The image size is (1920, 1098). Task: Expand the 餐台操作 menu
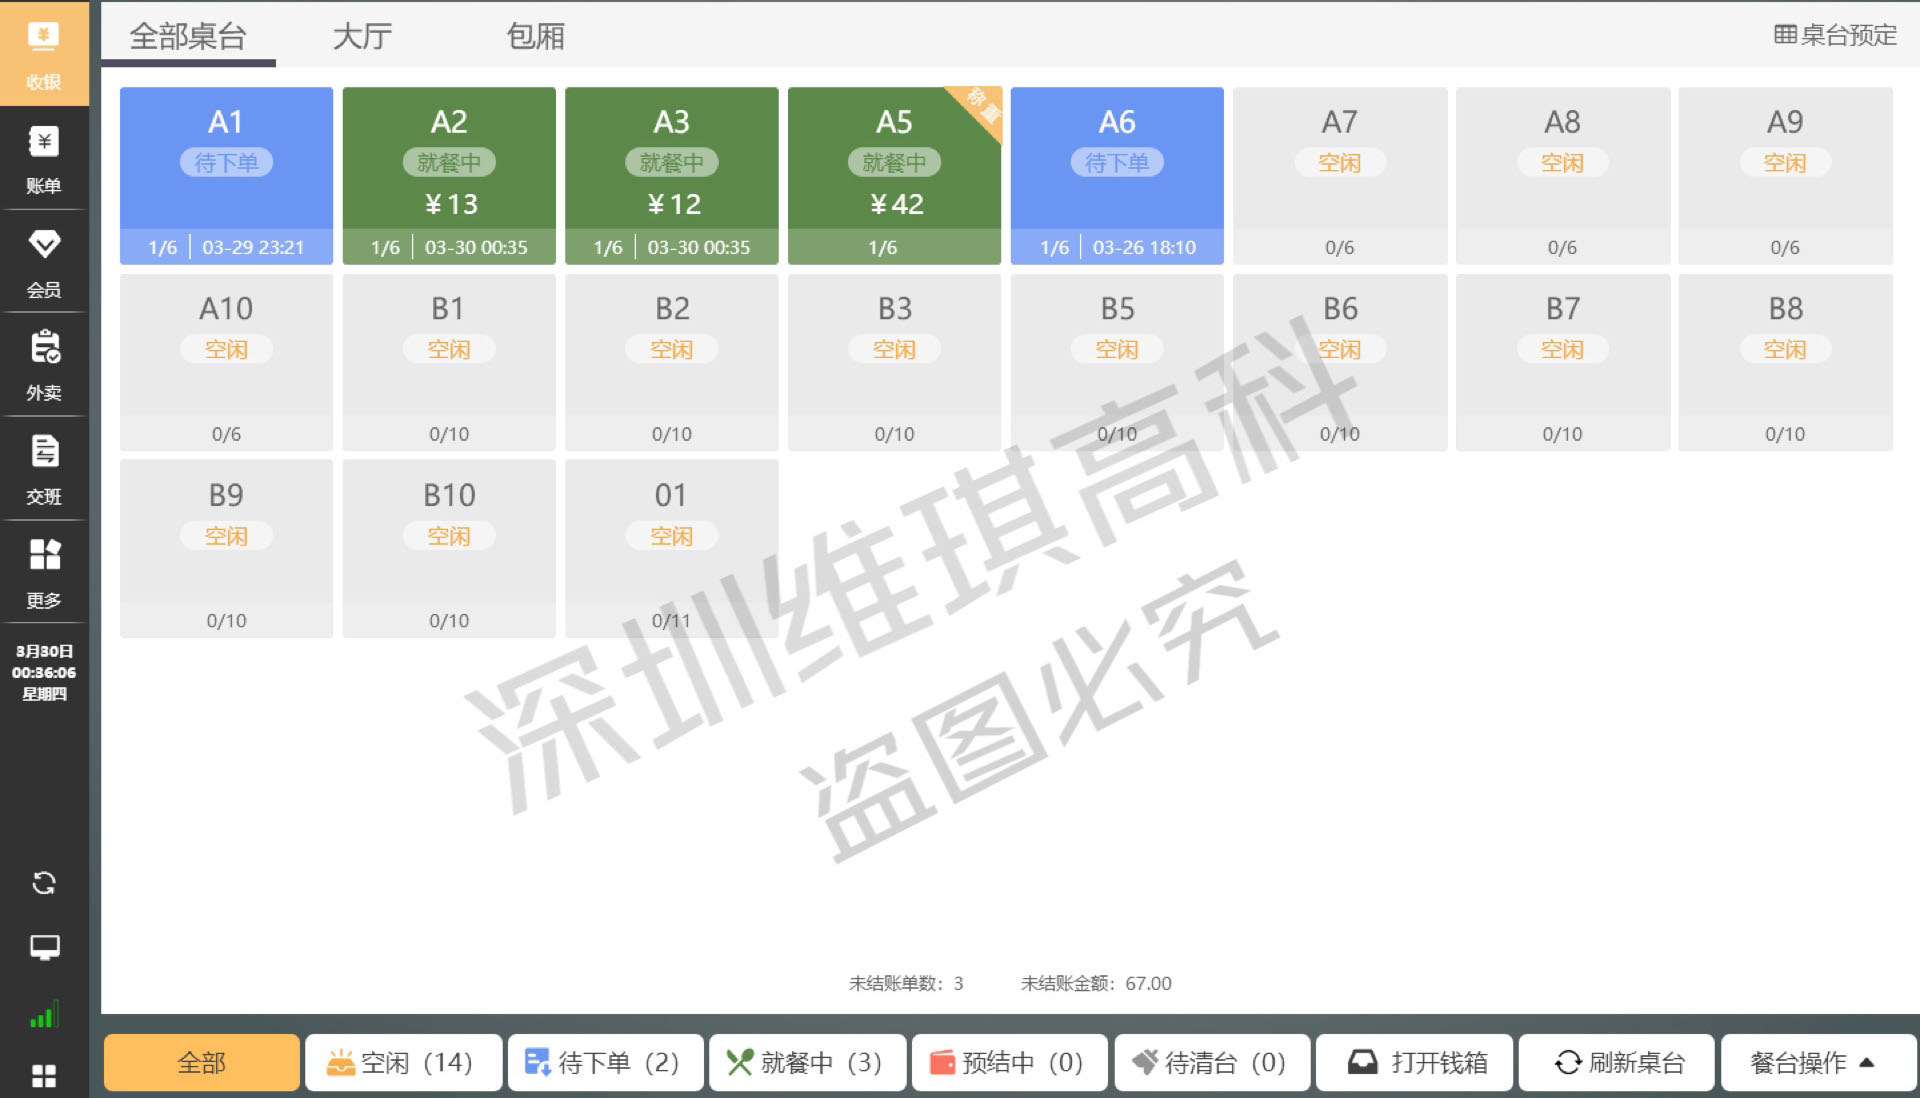coord(1819,1062)
